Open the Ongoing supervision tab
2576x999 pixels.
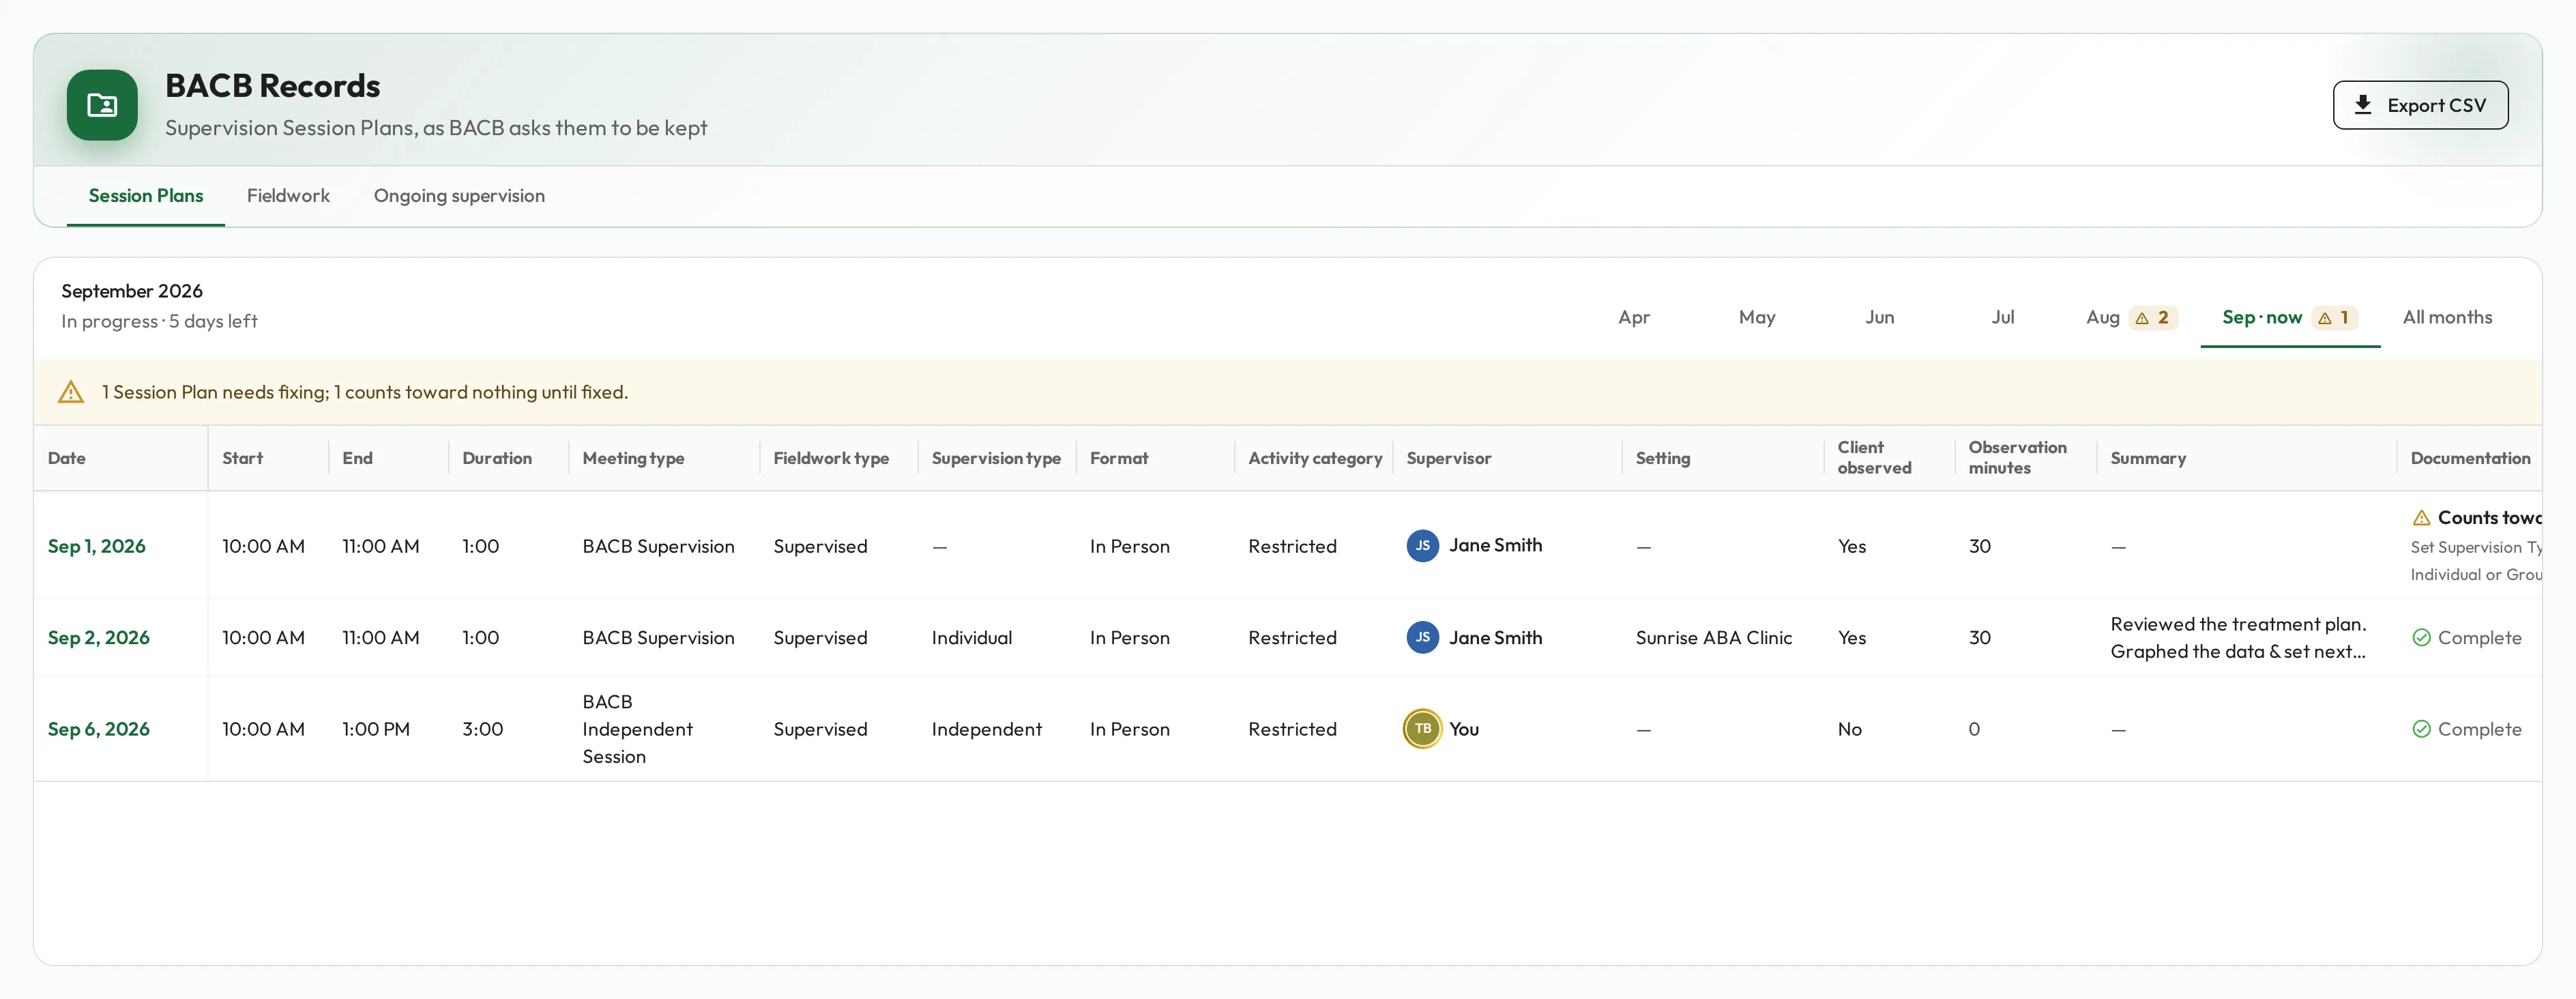pyautogui.click(x=459, y=196)
